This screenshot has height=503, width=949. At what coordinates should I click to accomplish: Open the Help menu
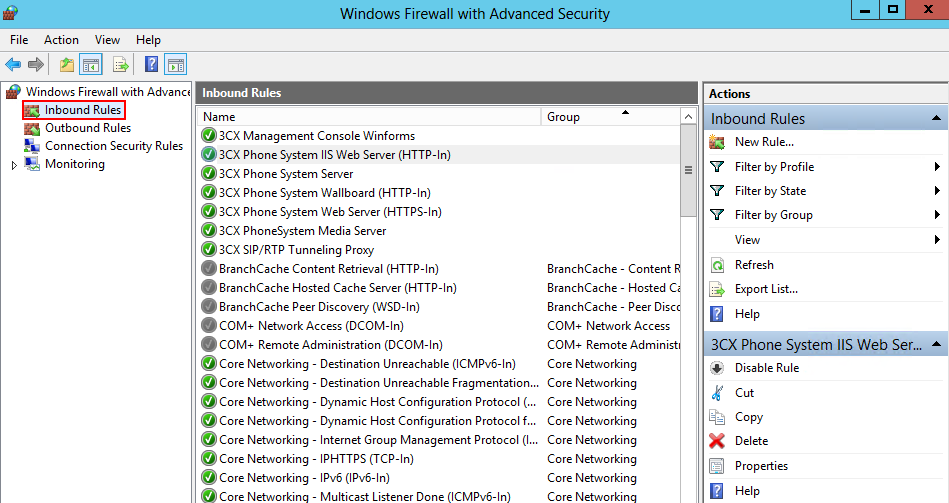coord(148,40)
